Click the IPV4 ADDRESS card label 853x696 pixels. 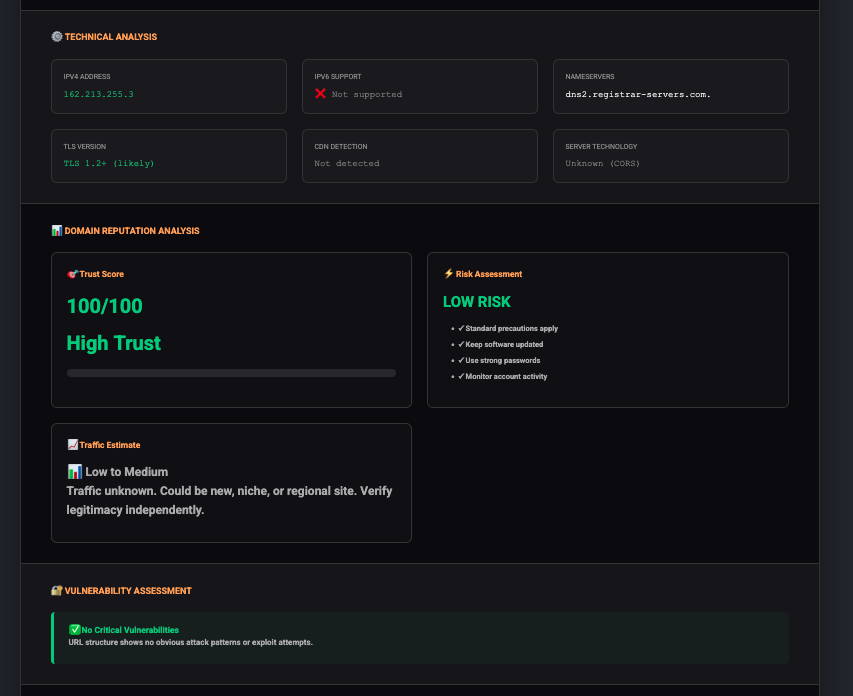point(87,77)
